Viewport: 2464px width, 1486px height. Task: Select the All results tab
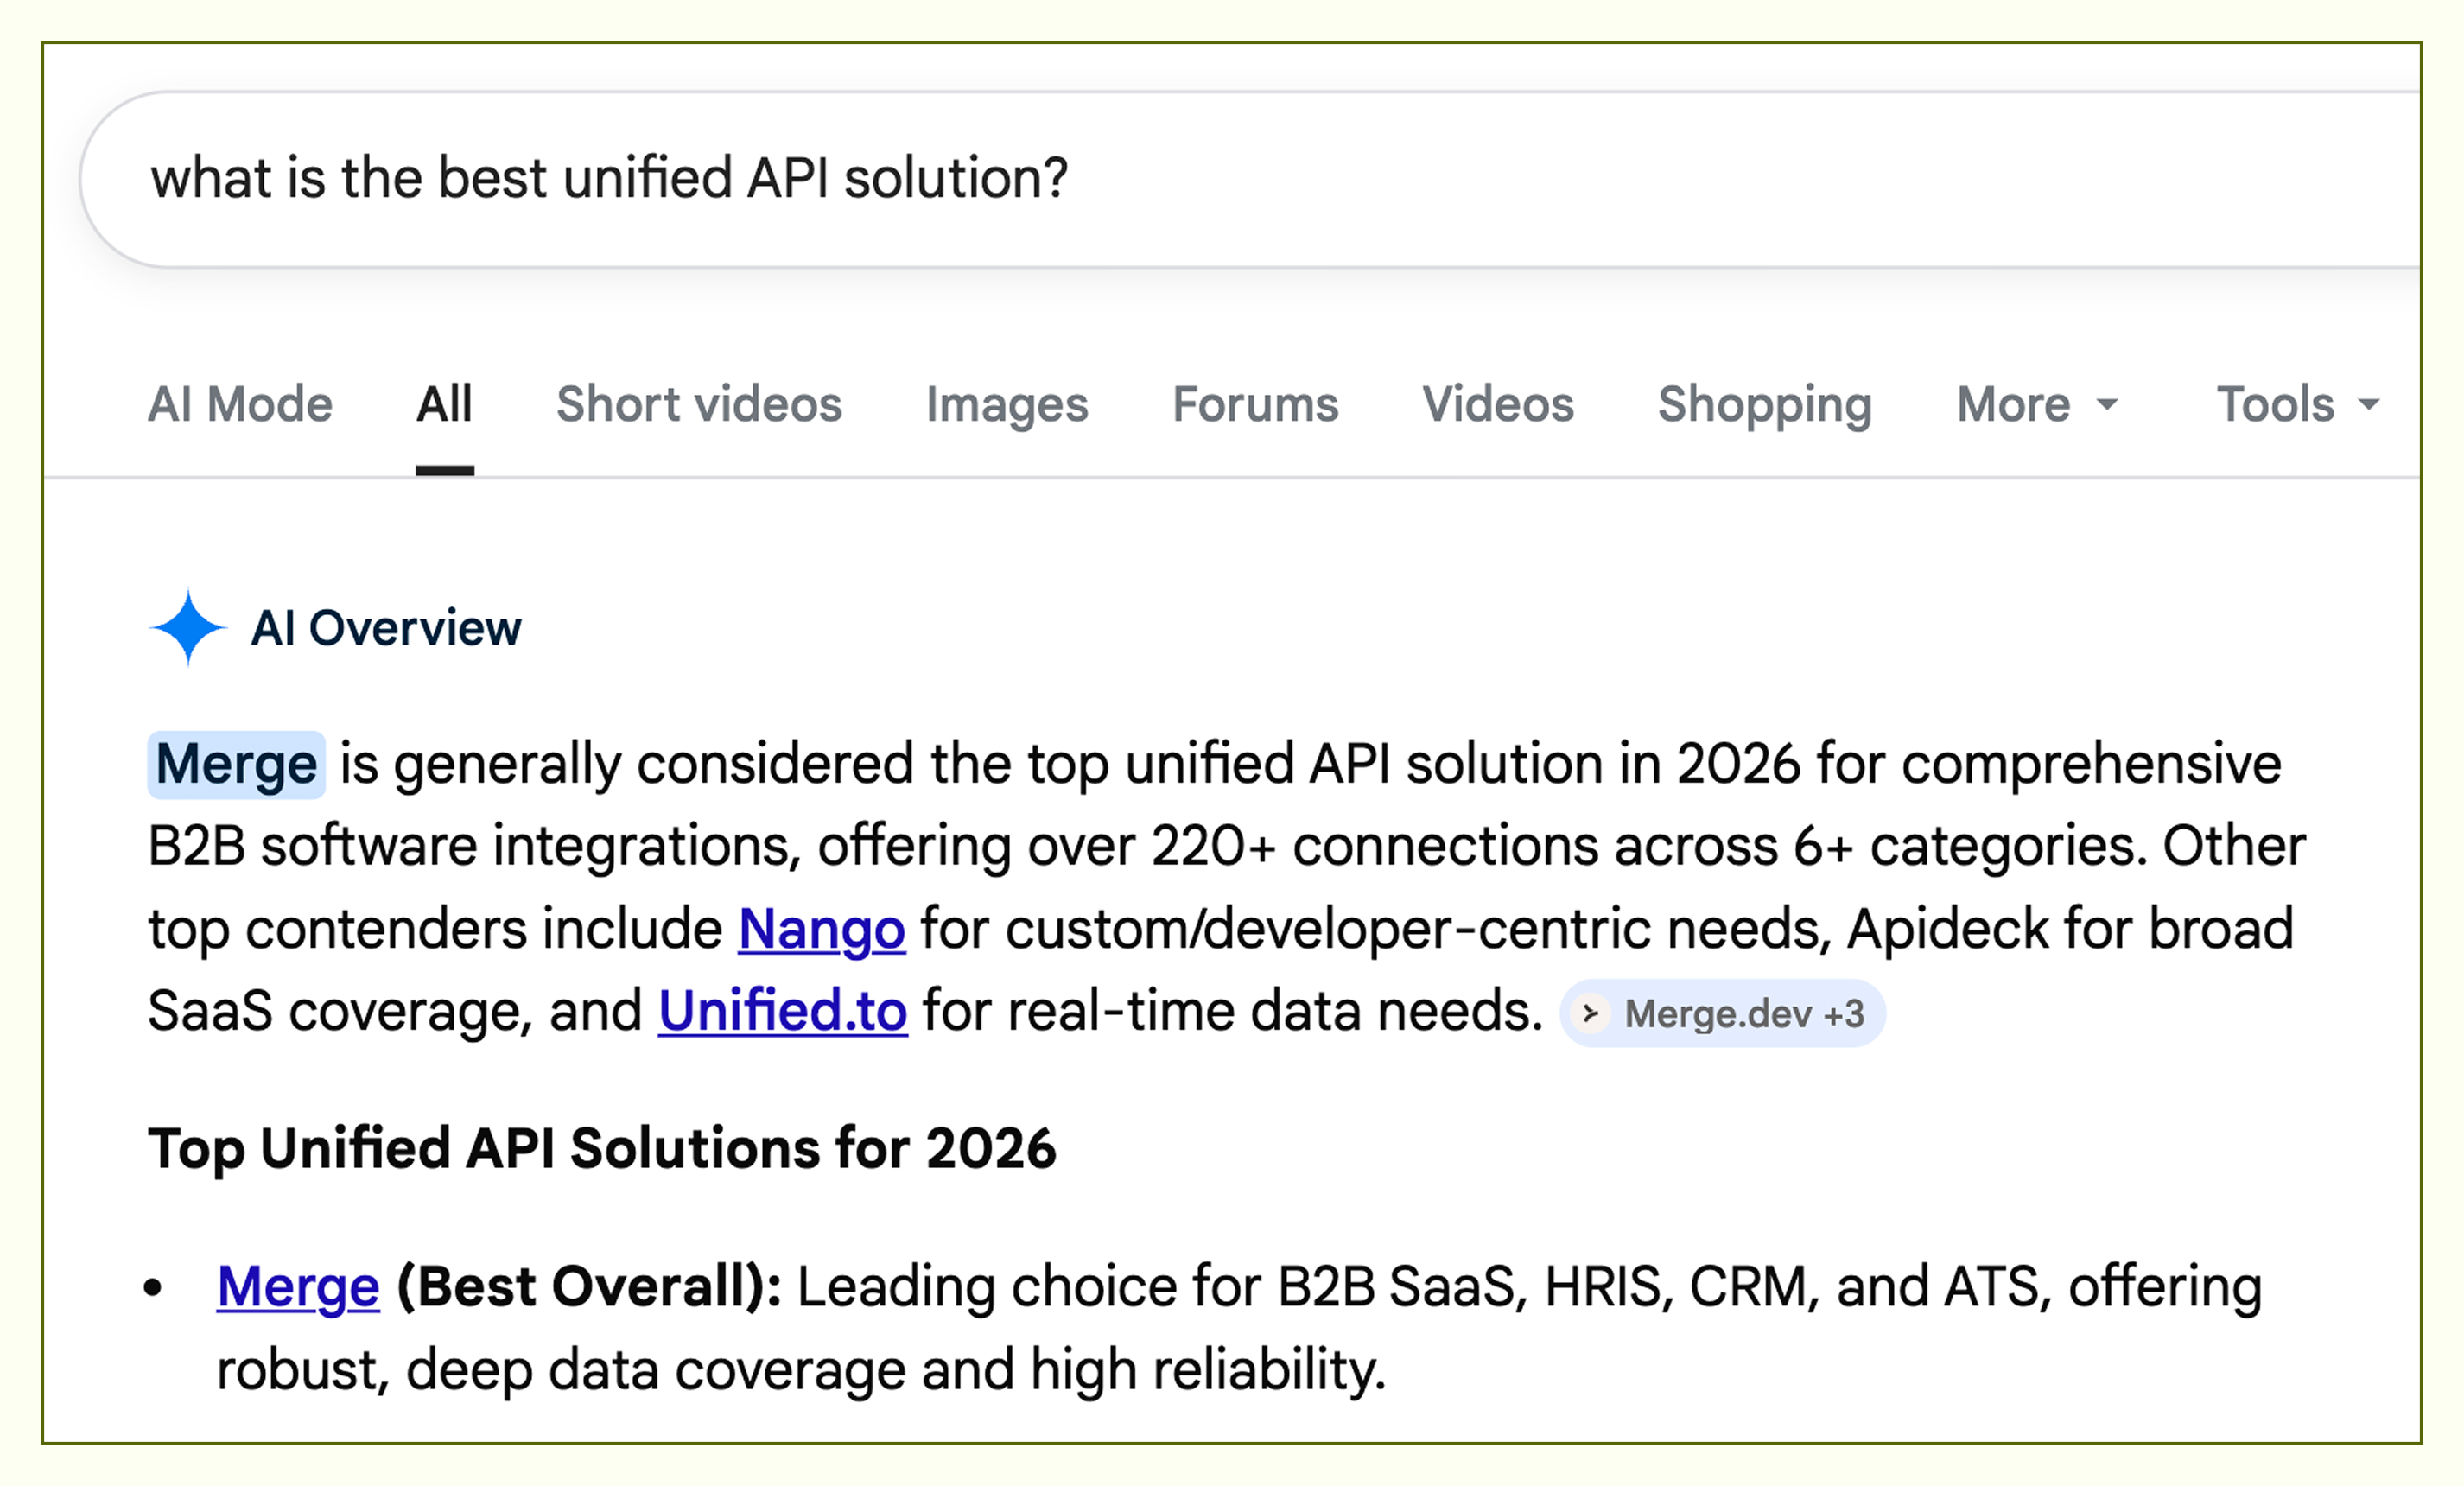444,405
